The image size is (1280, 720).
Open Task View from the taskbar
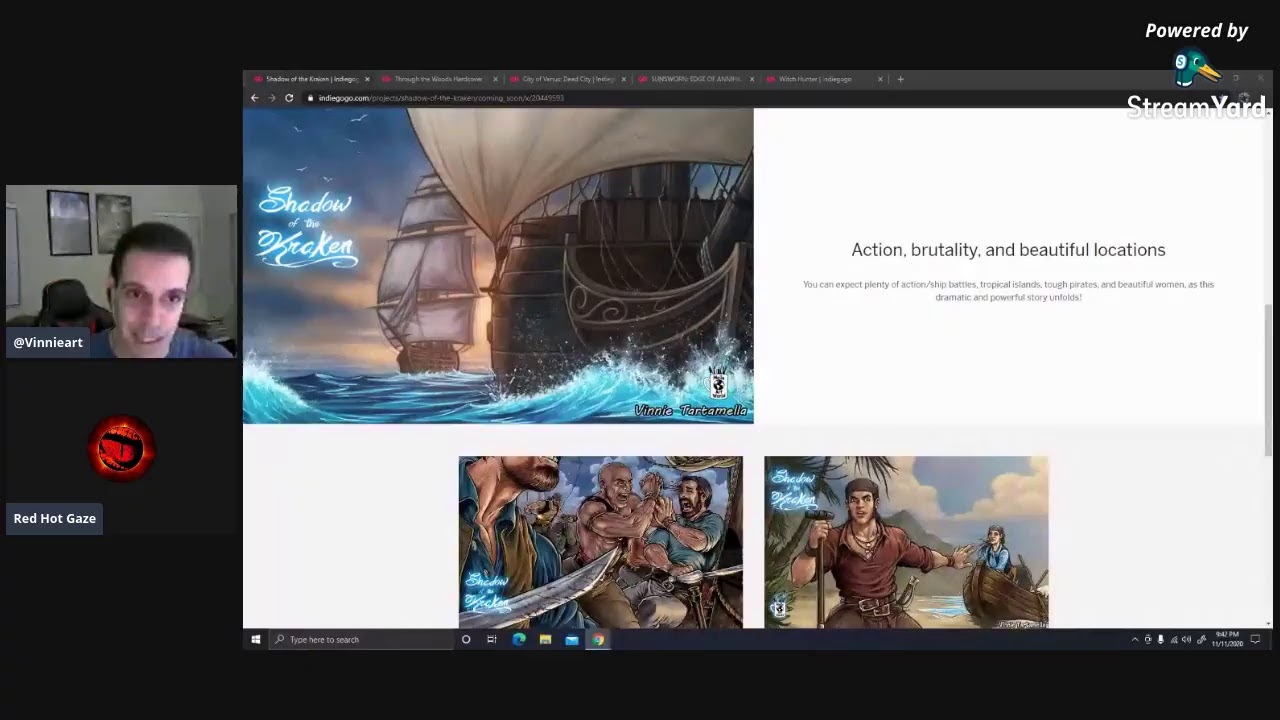point(492,639)
